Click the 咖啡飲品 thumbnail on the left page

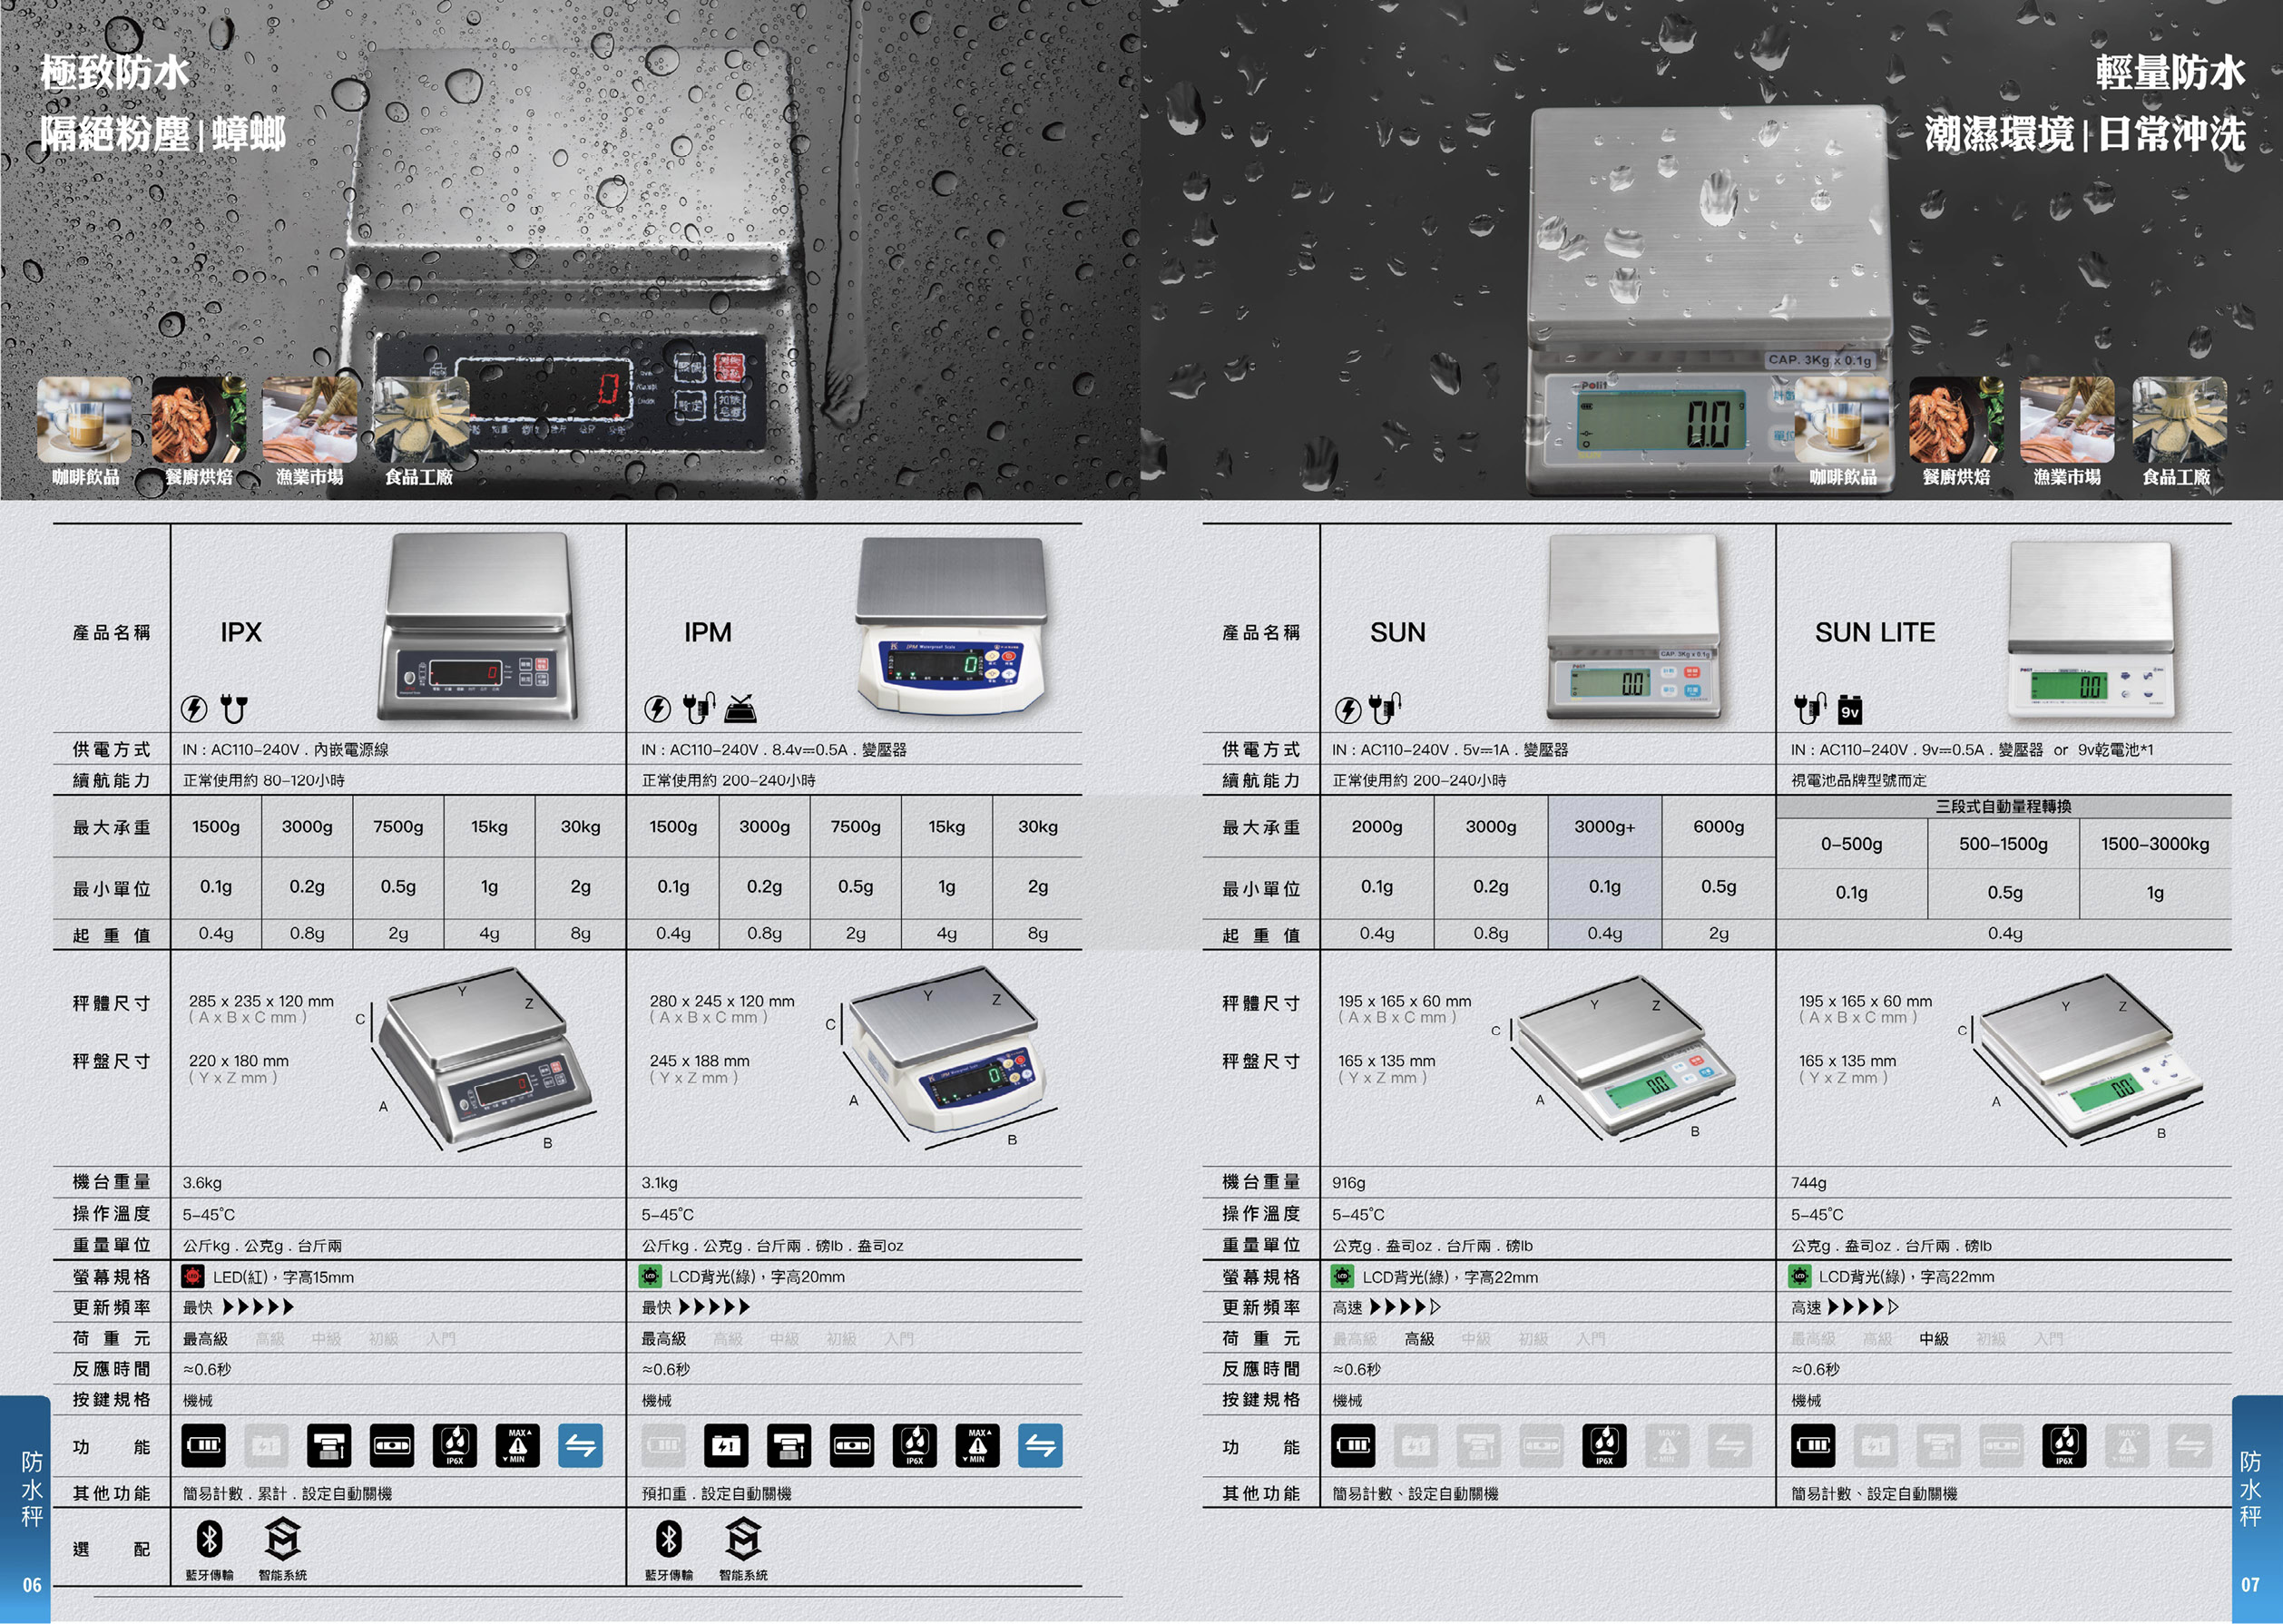click(85, 422)
